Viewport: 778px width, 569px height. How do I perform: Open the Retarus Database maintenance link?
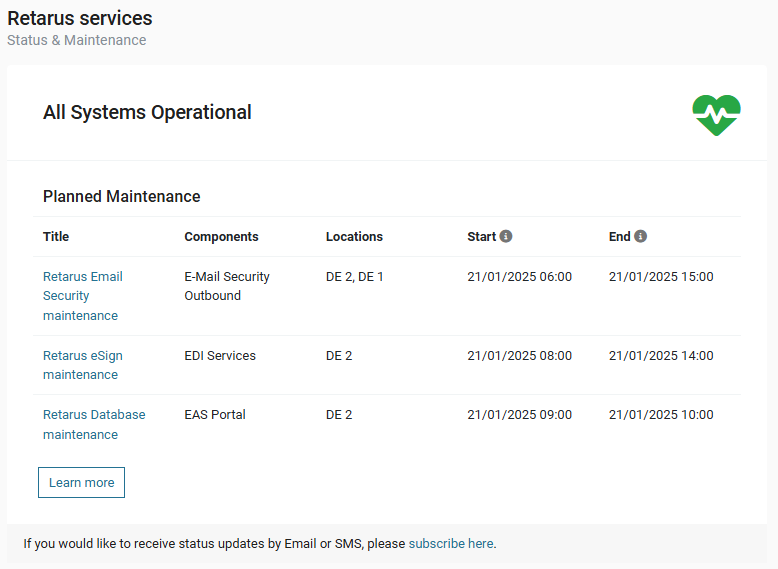(x=93, y=424)
